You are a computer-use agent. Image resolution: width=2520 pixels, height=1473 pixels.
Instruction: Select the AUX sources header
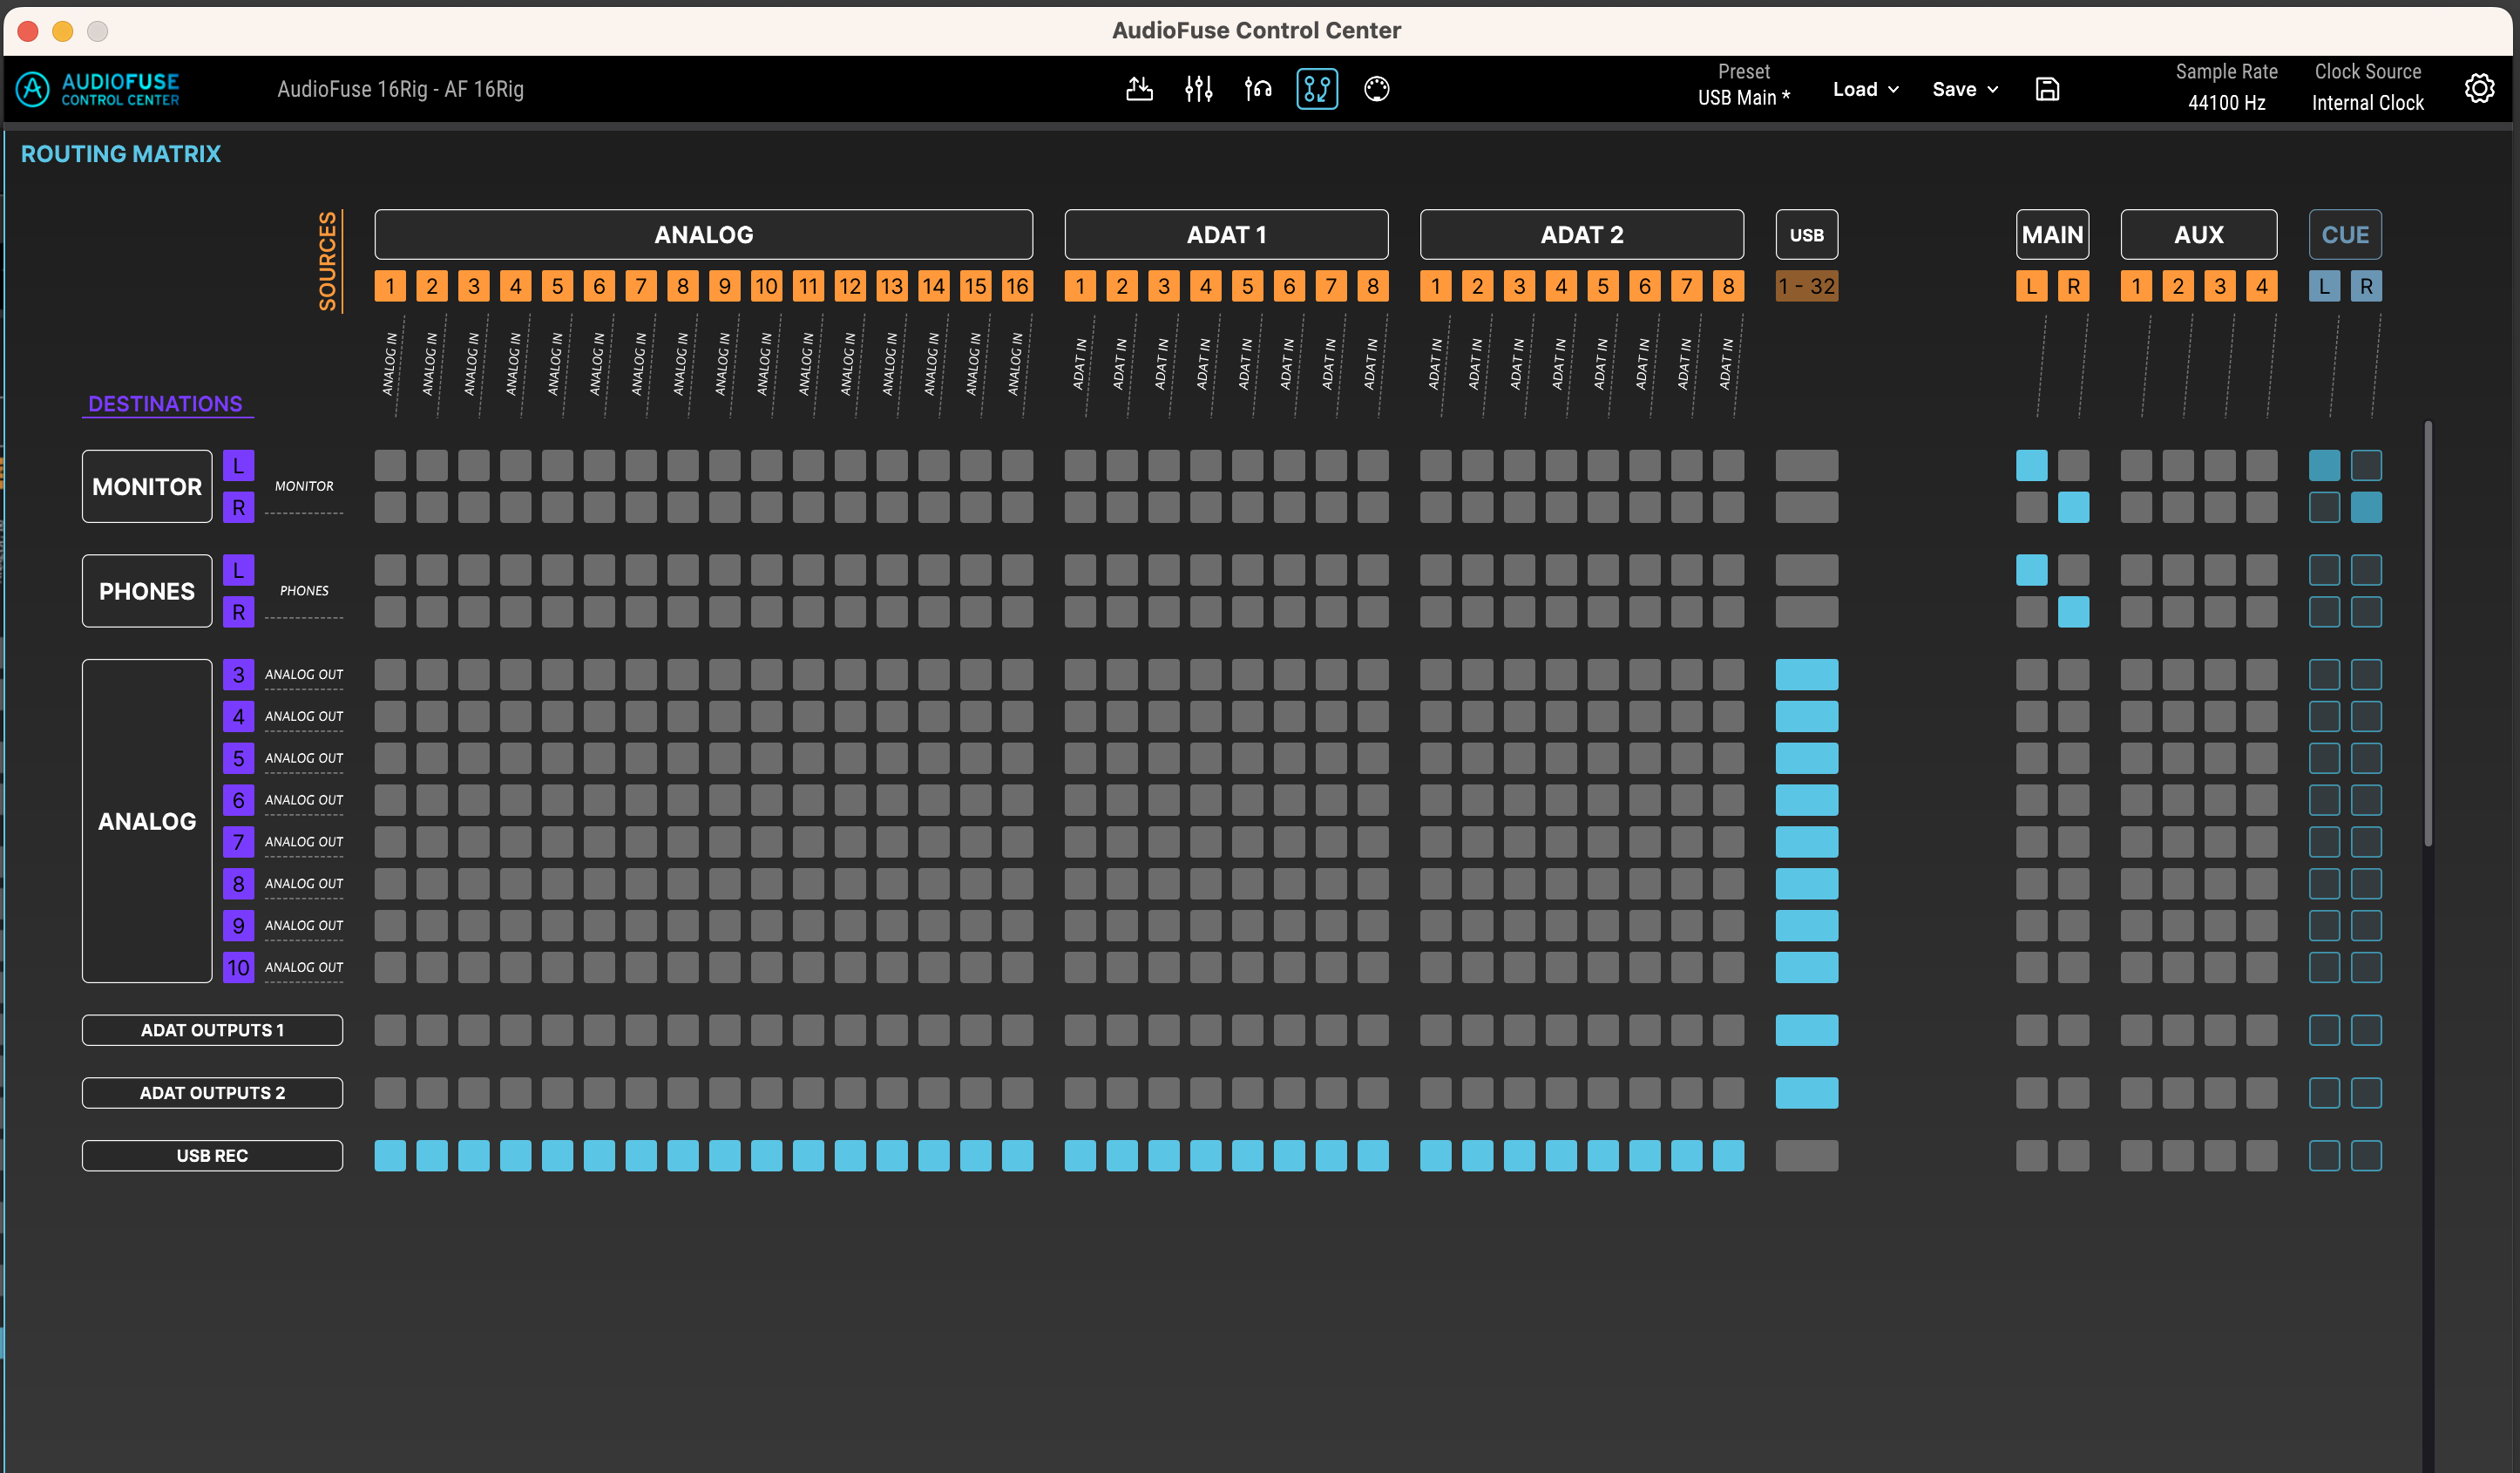[2198, 234]
